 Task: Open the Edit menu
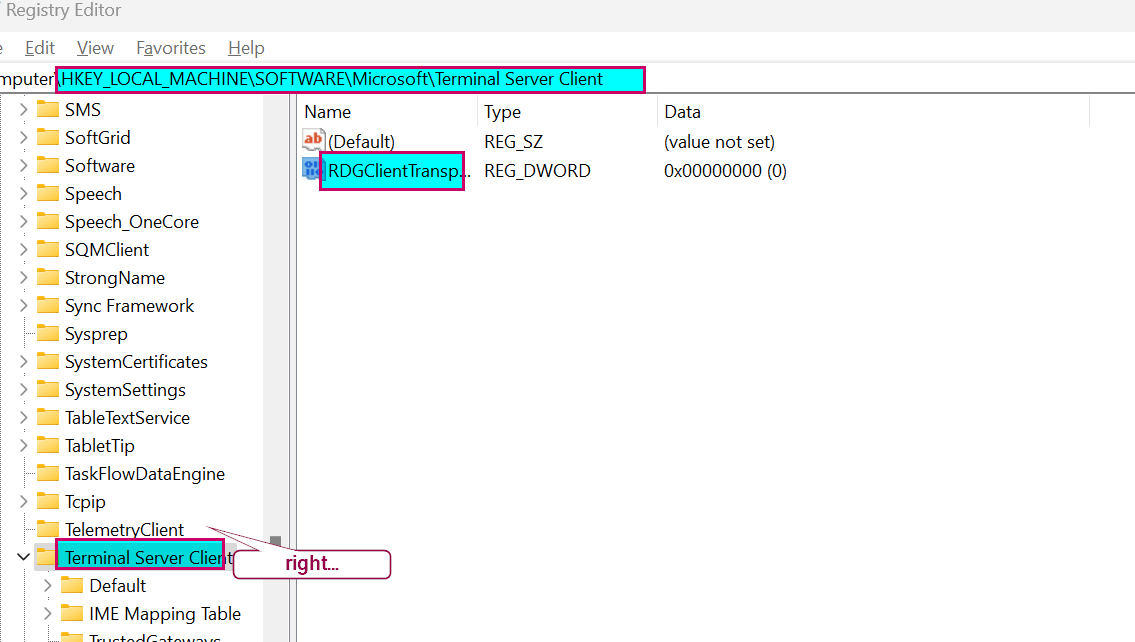tap(40, 48)
